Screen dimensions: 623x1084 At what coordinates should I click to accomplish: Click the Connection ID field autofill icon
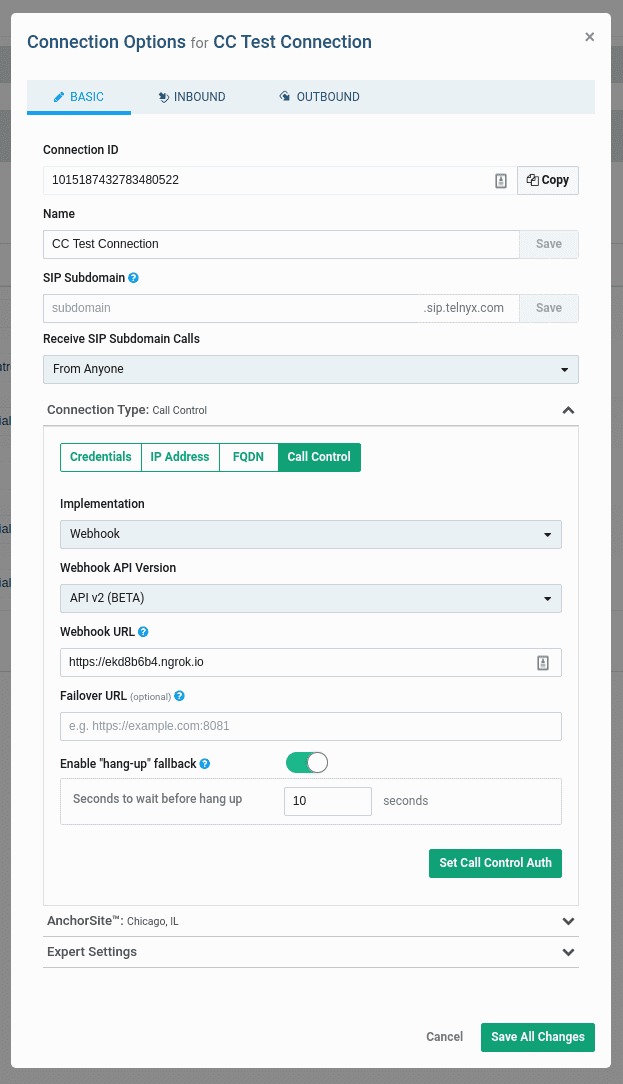(501, 181)
